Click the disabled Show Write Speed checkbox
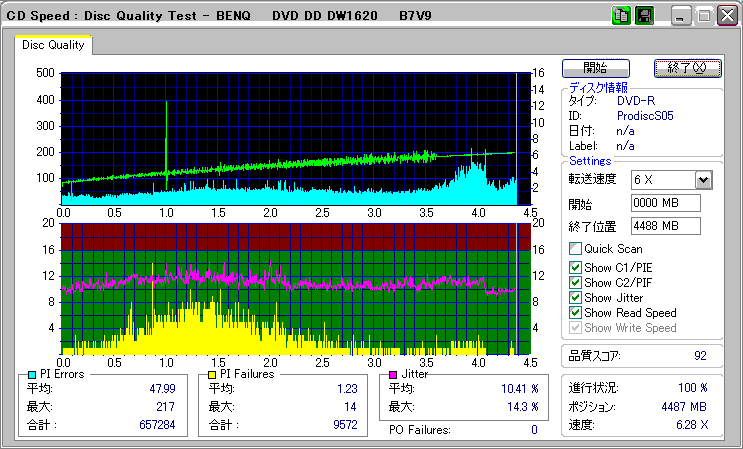 (575, 328)
